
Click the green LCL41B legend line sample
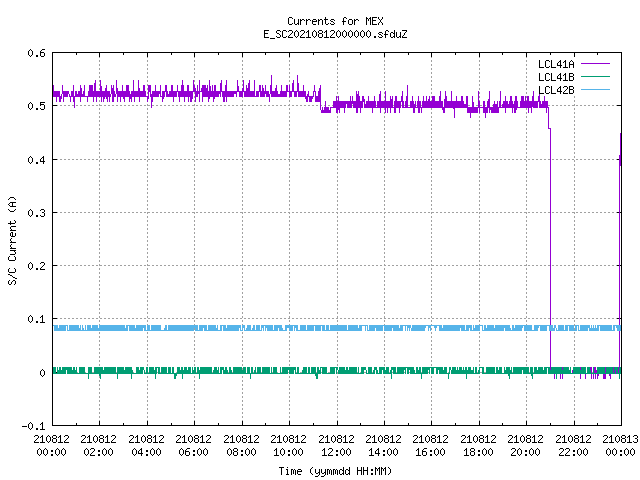(595, 76)
